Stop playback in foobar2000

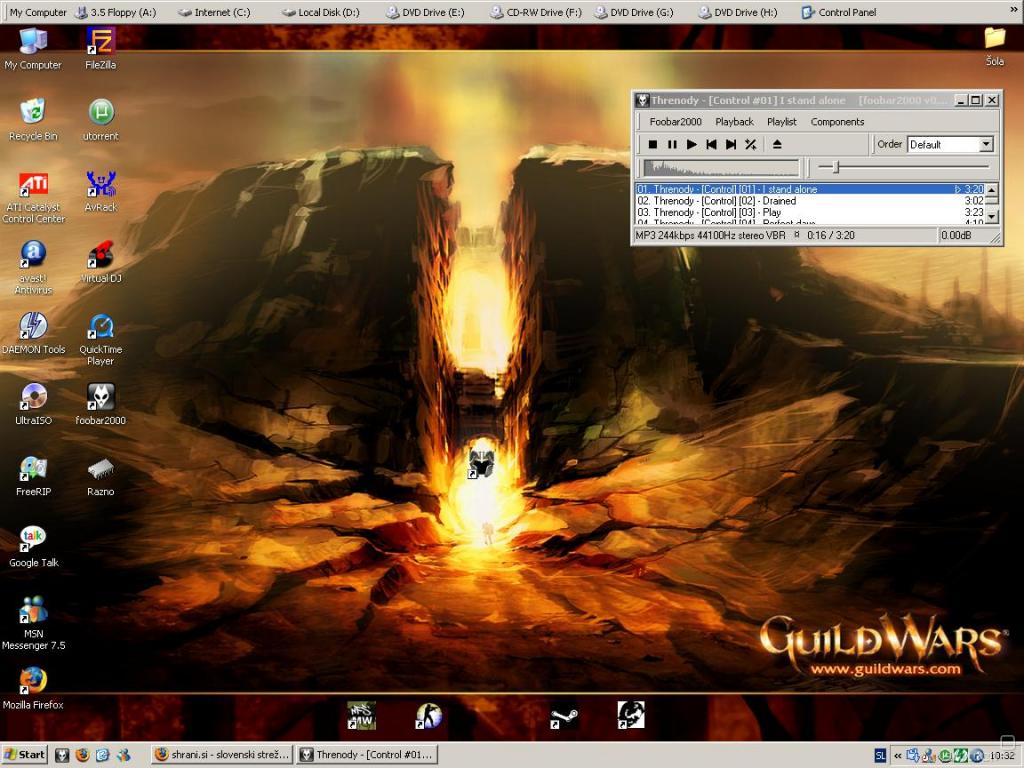coord(652,144)
